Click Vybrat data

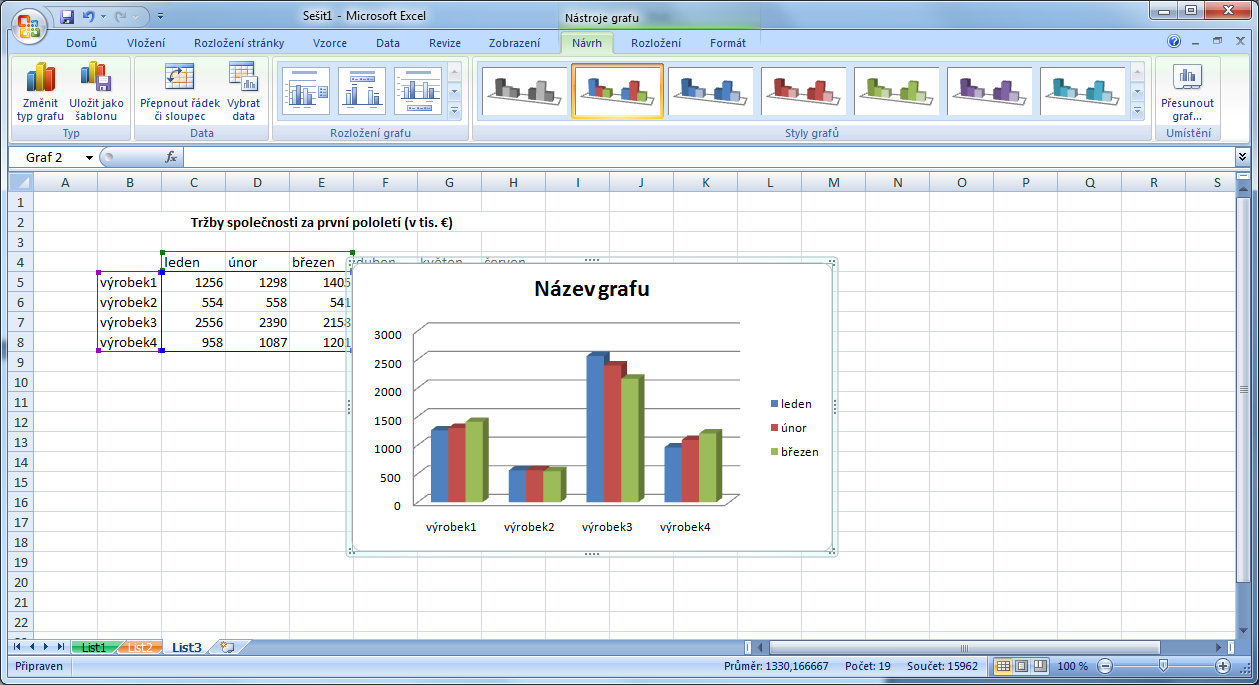(243, 92)
